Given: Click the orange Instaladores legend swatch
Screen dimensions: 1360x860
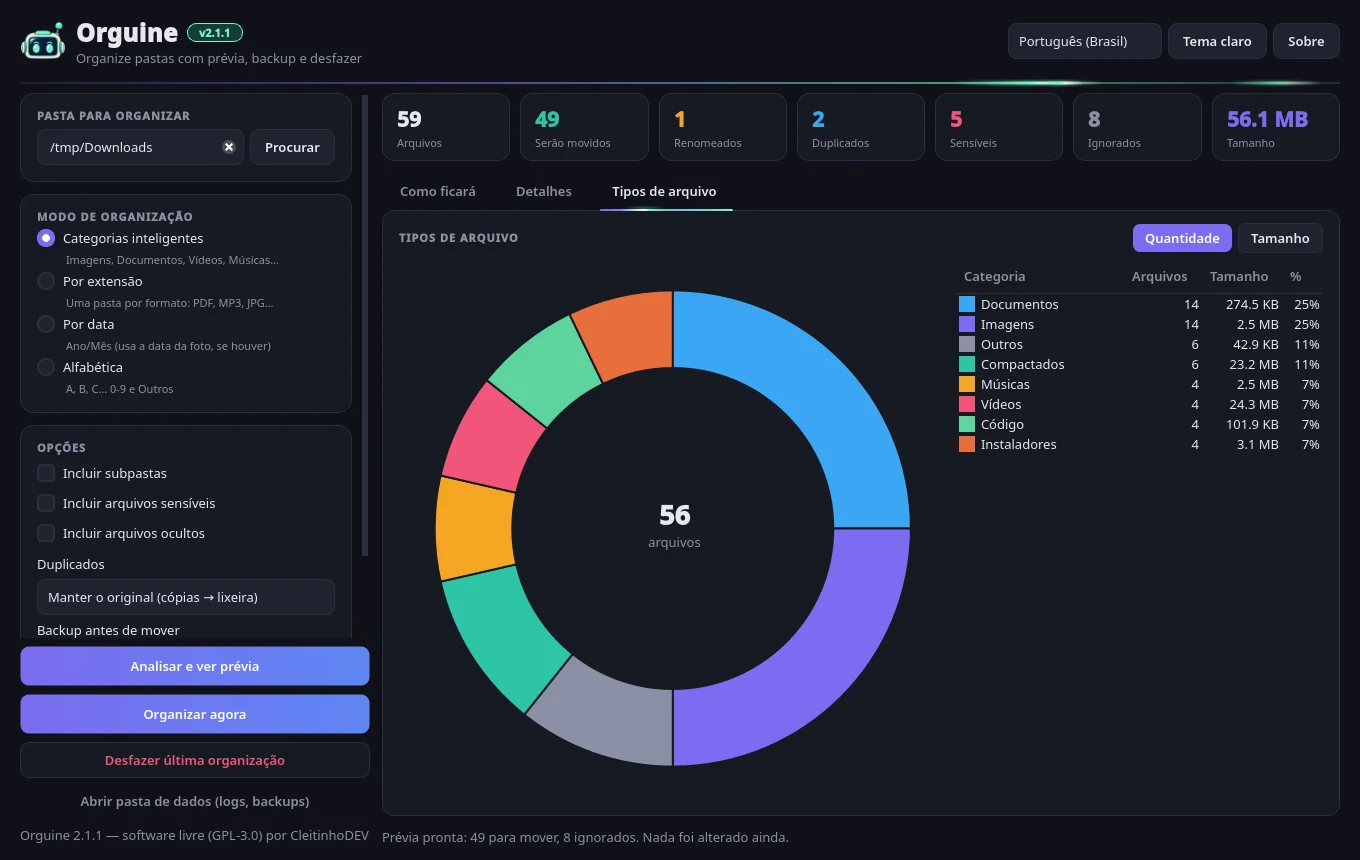Looking at the screenshot, I should coord(967,444).
